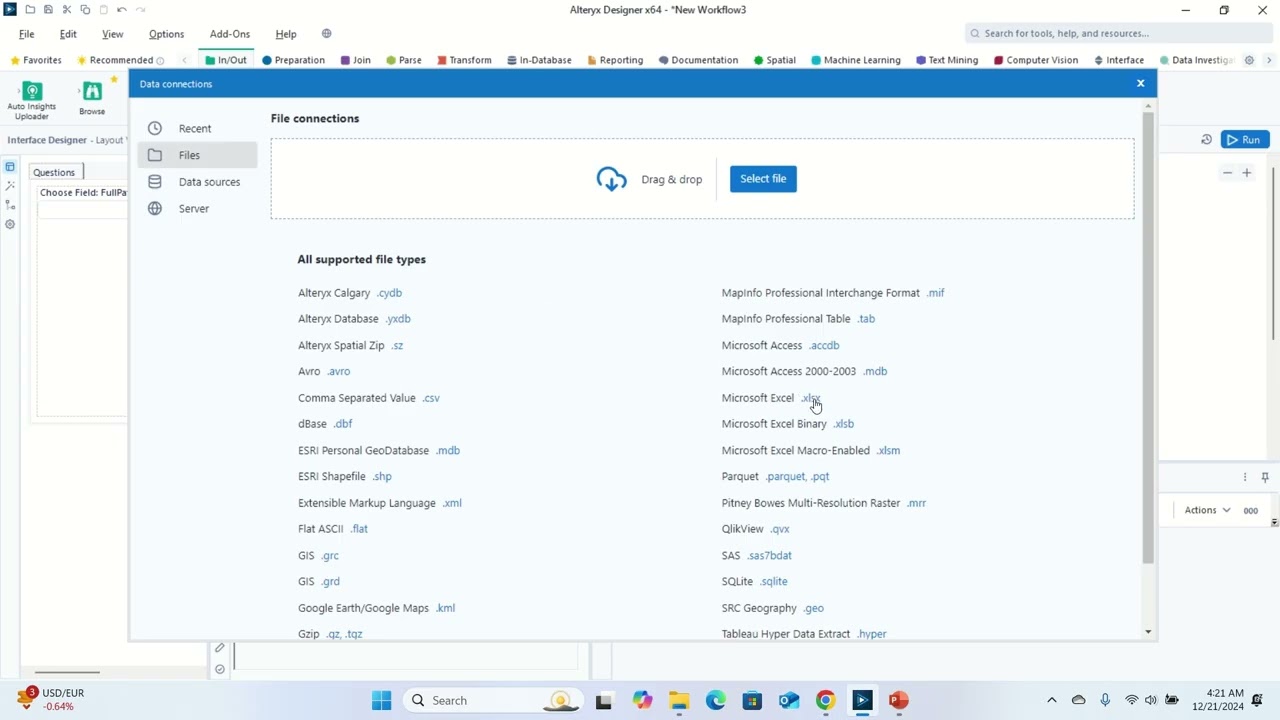Open the File menu
This screenshot has height=720, width=1280.
click(27, 34)
